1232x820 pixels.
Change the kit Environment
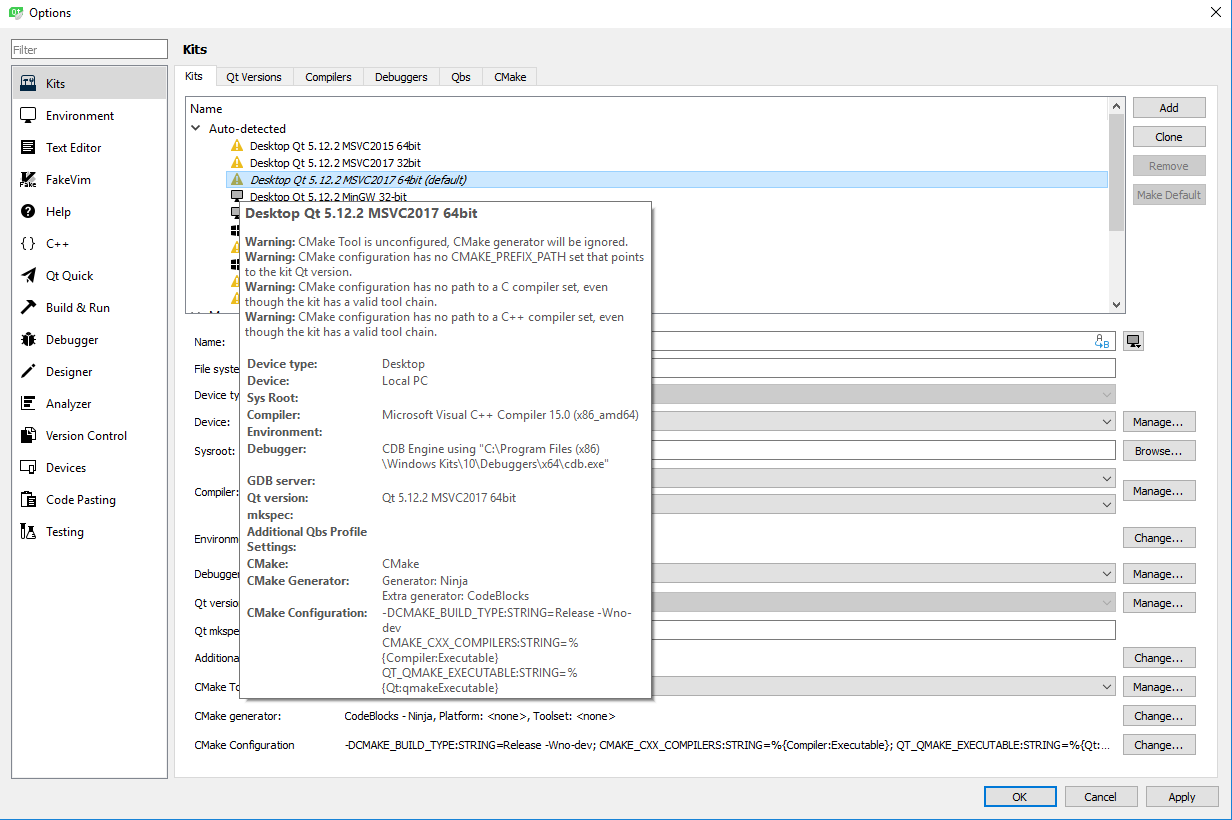[x=1159, y=538]
